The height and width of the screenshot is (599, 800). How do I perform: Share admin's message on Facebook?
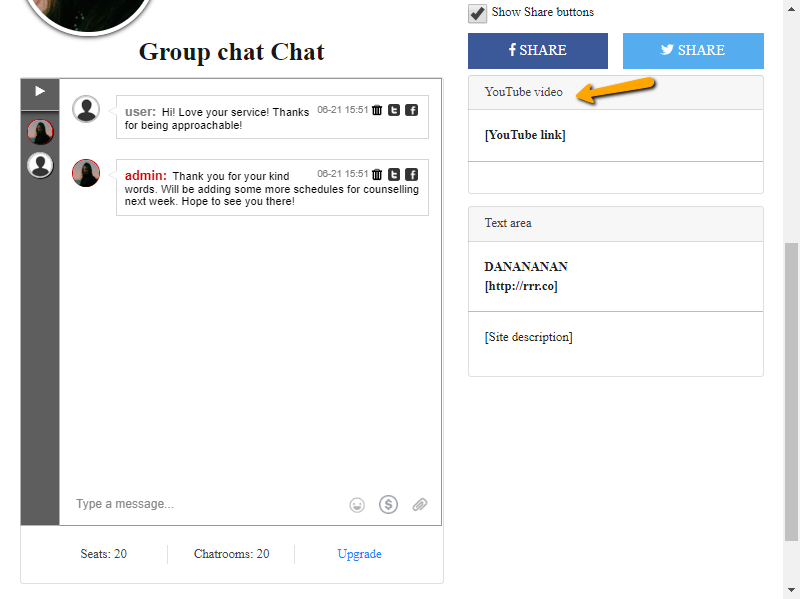(411, 174)
